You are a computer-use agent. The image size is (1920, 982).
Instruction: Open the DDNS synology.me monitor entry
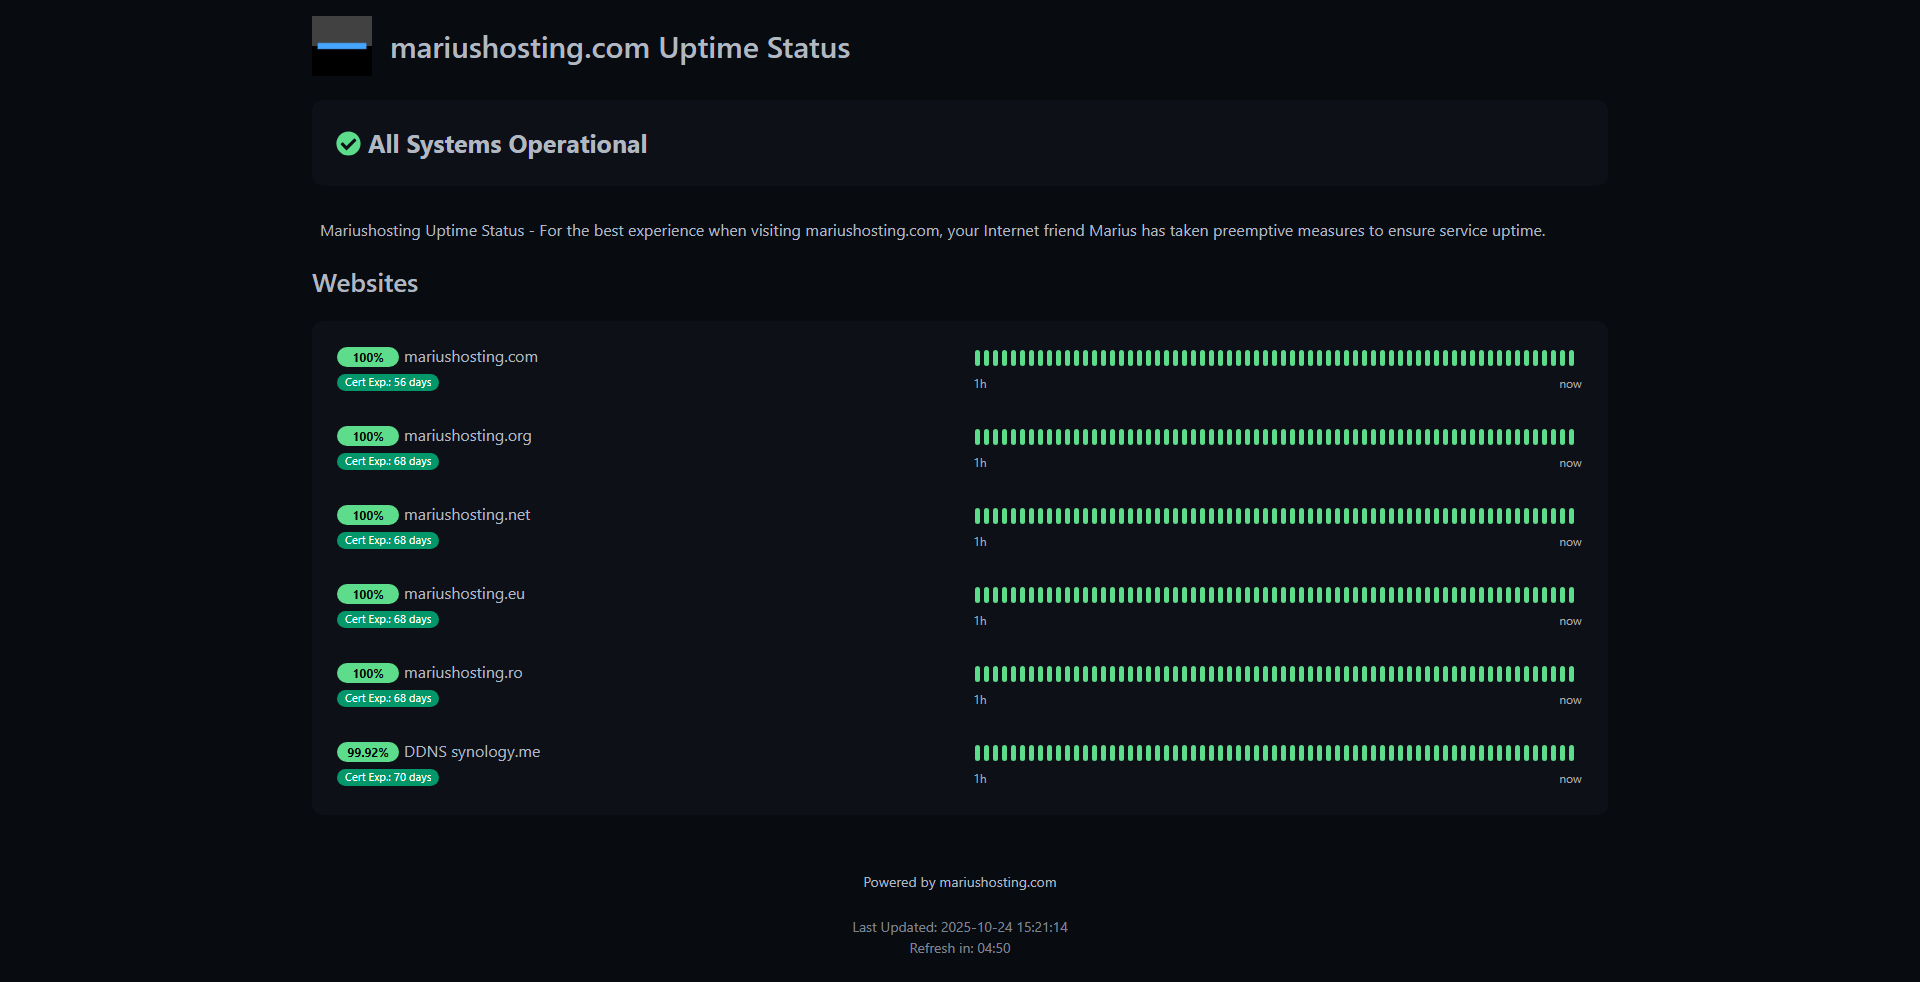(x=472, y=751)
